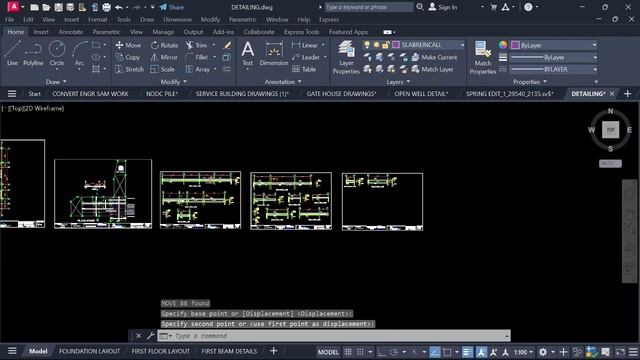Open the Annotate ribbon tab
The image size is (640, 360).
(x=71, y=32)
